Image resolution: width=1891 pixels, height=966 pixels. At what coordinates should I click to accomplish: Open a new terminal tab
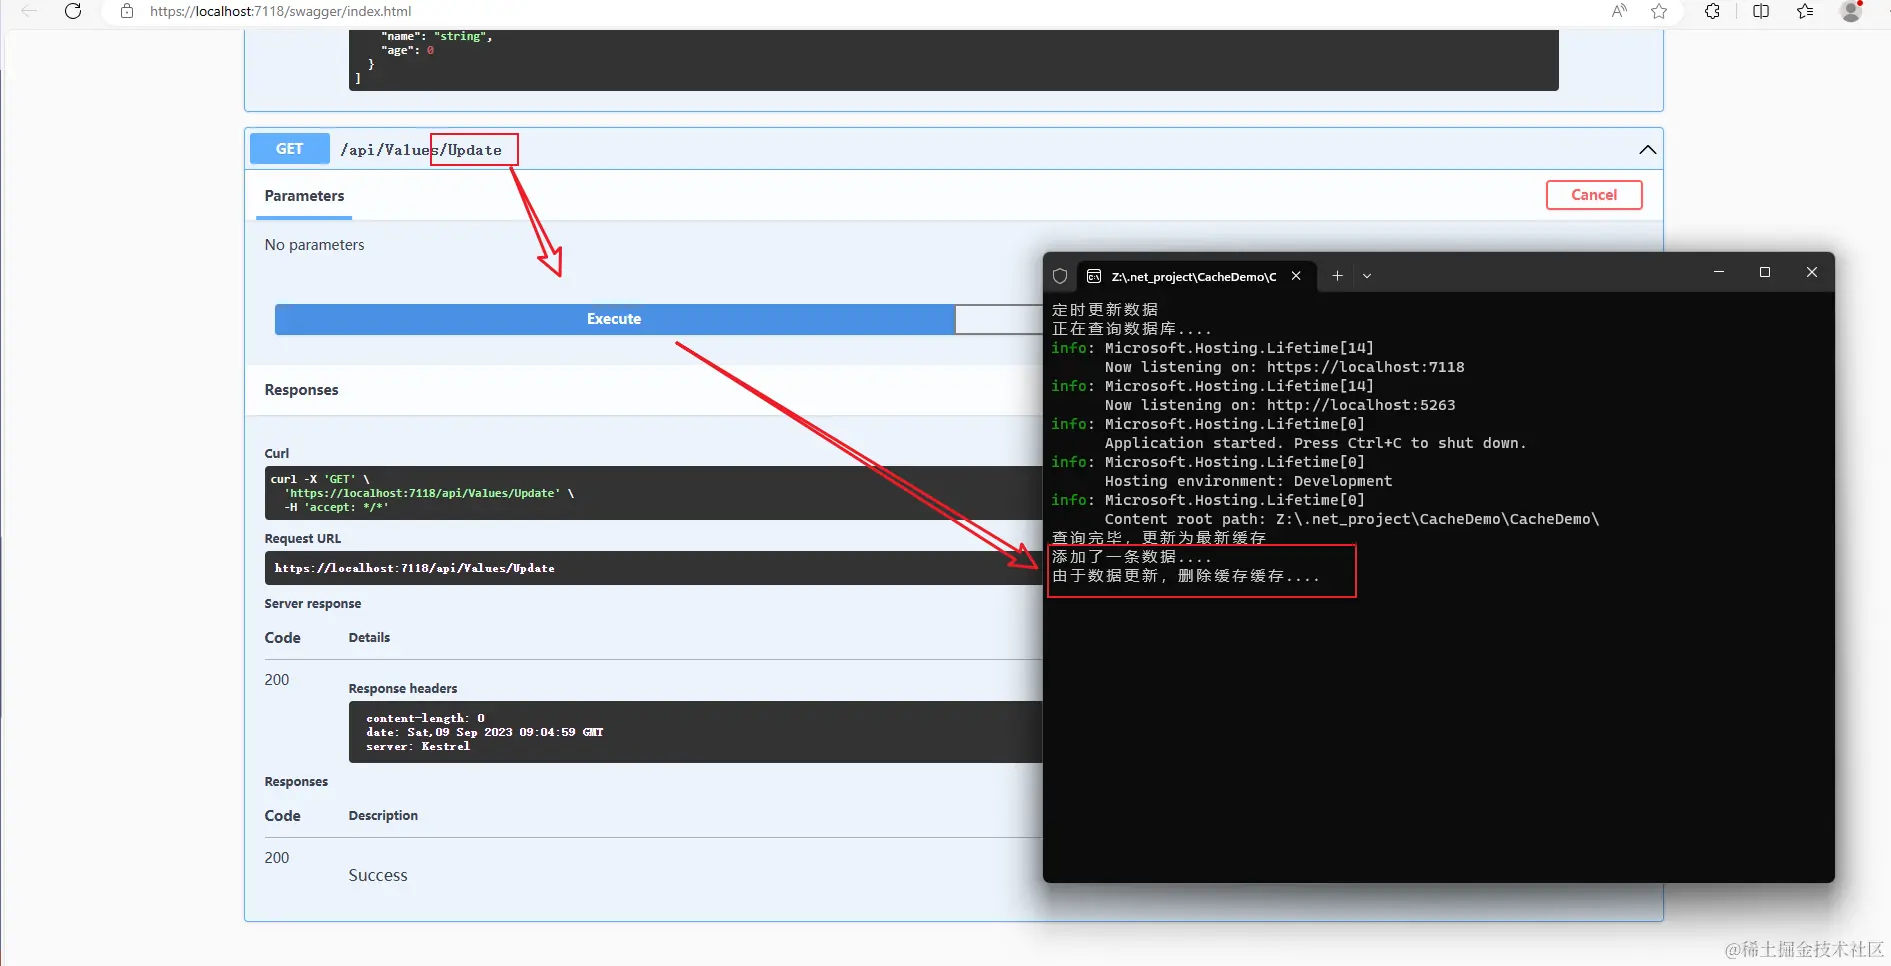(x=1337, y=276)
